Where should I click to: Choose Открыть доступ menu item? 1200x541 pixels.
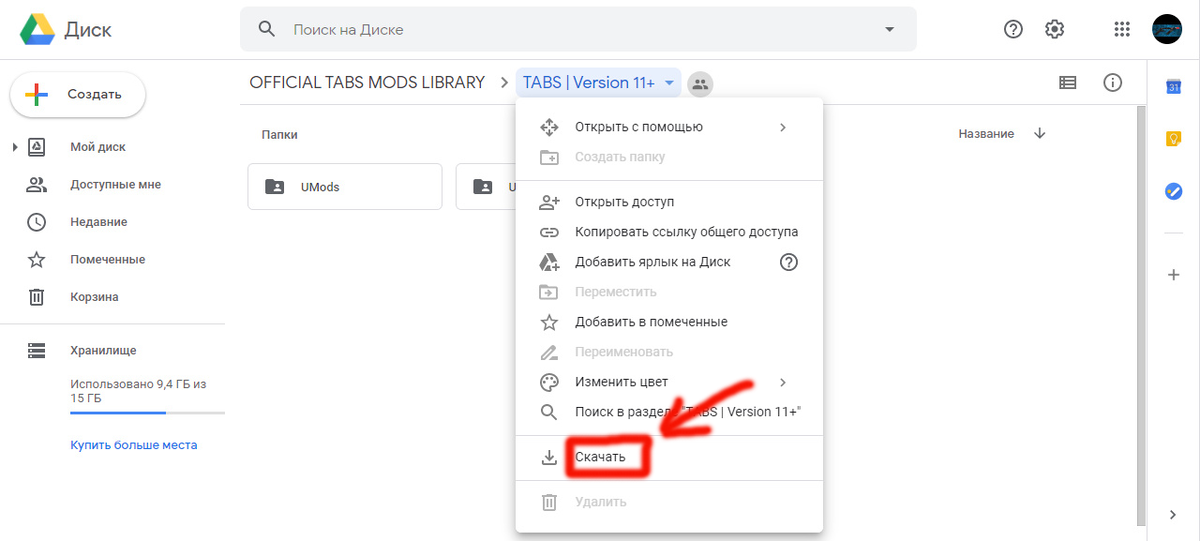coord(669,202)
